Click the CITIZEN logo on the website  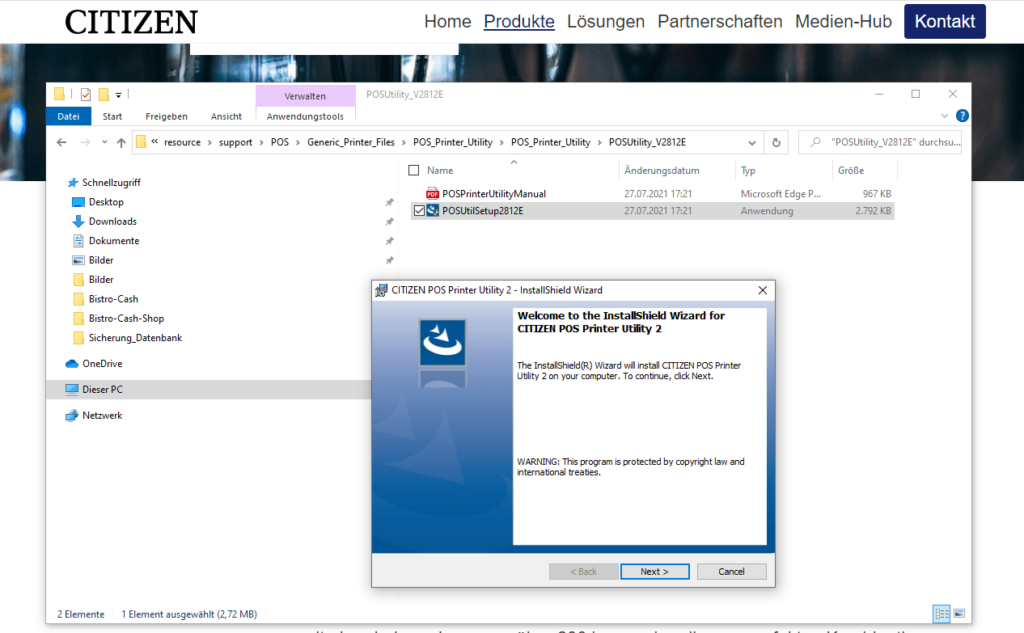(x=131, y=22)
